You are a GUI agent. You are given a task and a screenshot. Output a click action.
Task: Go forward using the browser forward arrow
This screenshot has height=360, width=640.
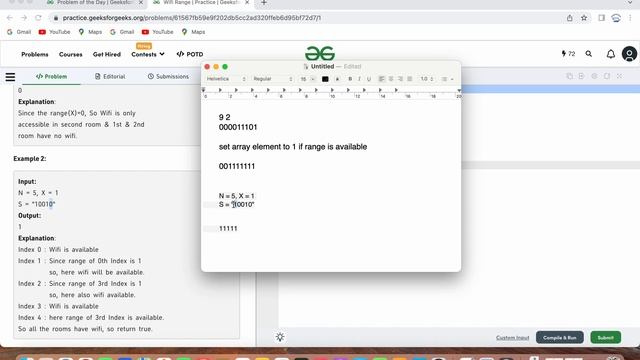pos(24,18)
